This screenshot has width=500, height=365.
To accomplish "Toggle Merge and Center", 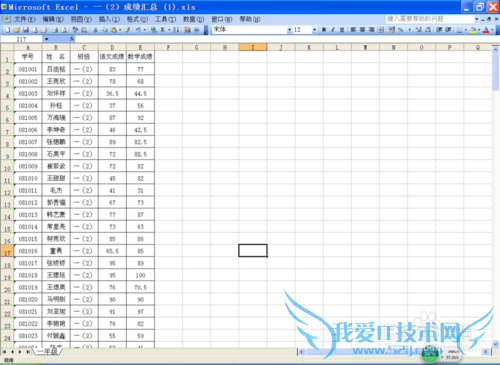I will tap(380, 30).
